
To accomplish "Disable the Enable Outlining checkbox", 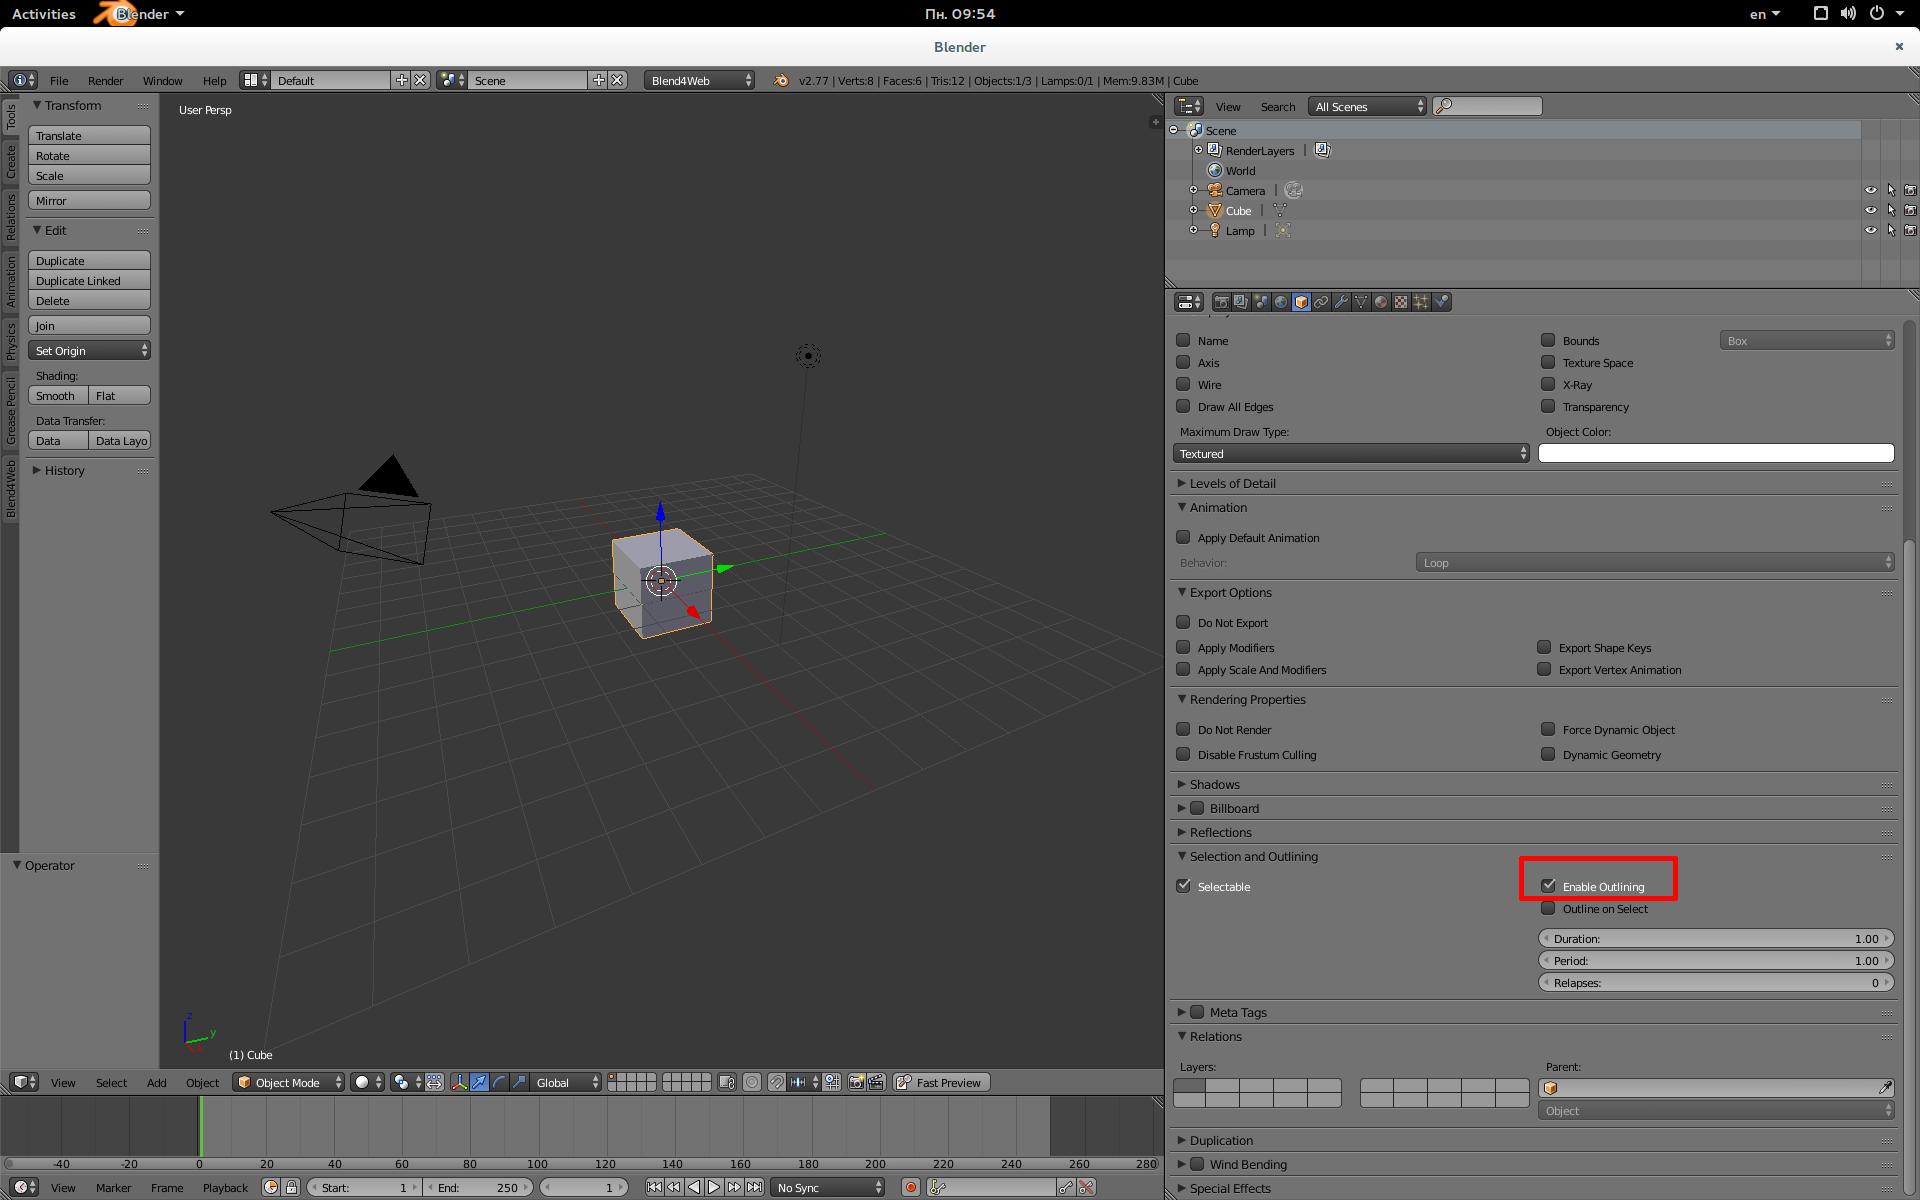I will coord(1548,886).
